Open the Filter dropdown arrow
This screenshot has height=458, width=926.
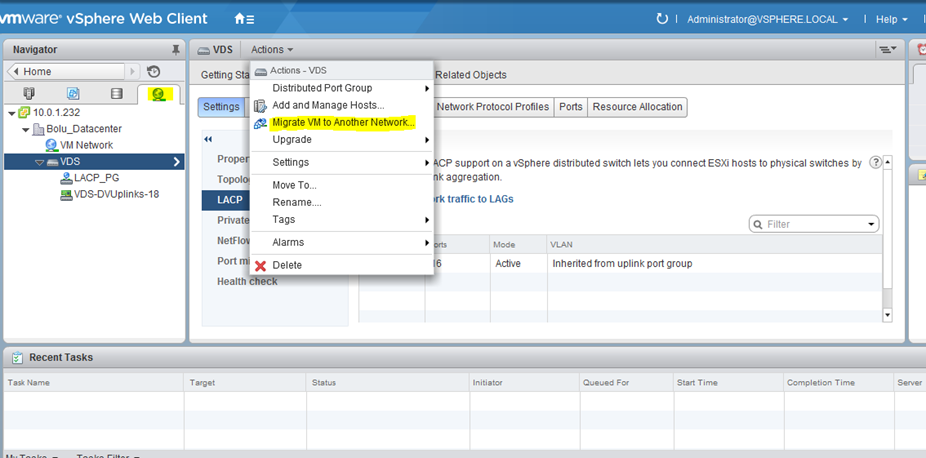click(x=870, y=225)
